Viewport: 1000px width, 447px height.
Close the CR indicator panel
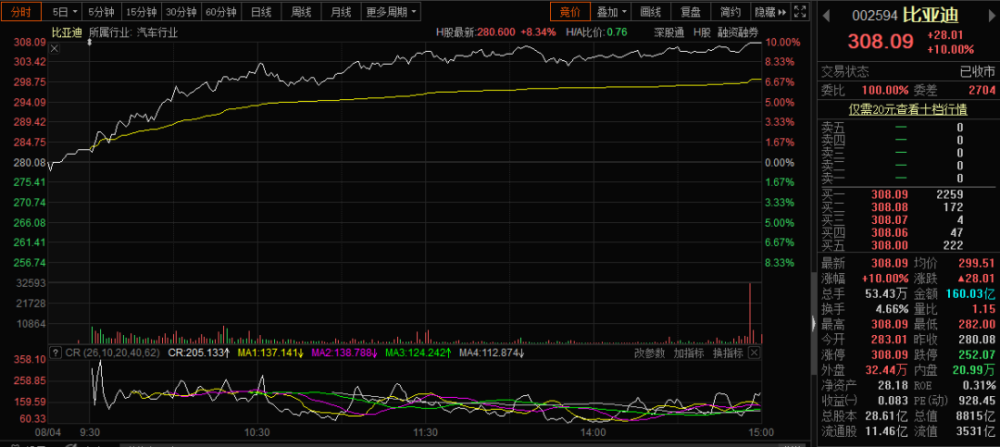pyautogui.click(x=754, y=353)
